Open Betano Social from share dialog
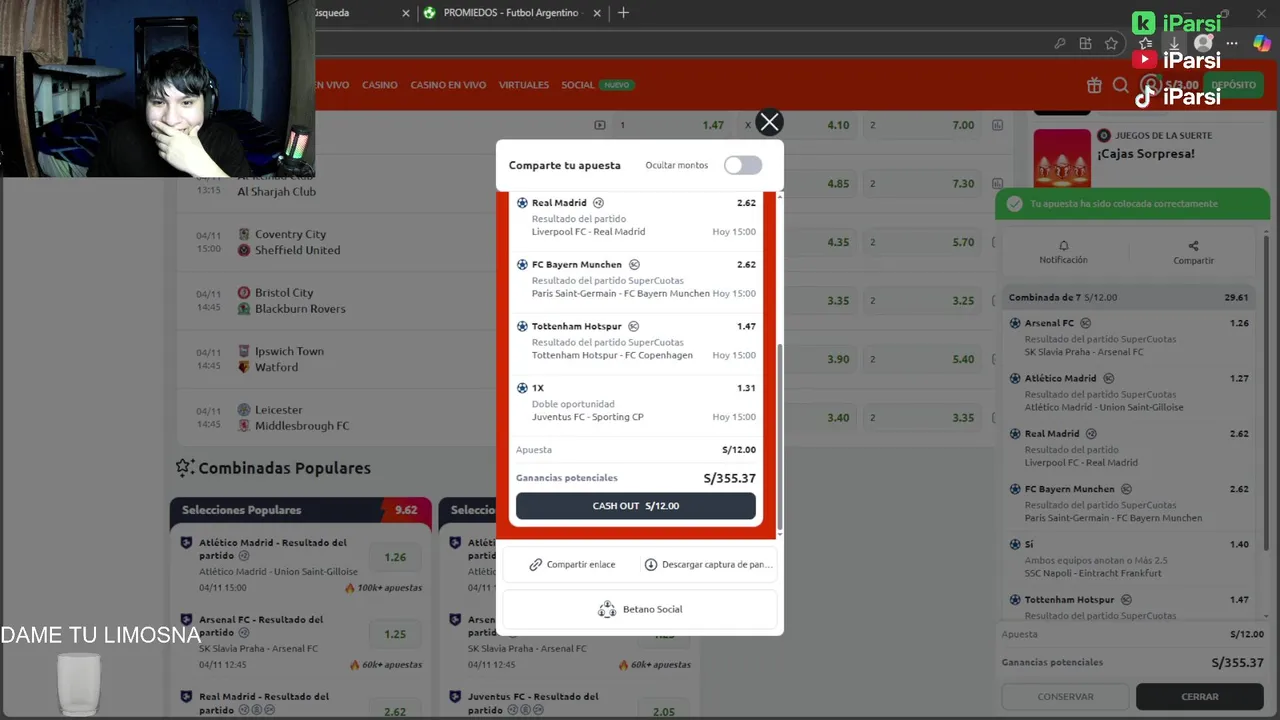Viewport: 1280px width, 720px height. click(x=640, y=609)
